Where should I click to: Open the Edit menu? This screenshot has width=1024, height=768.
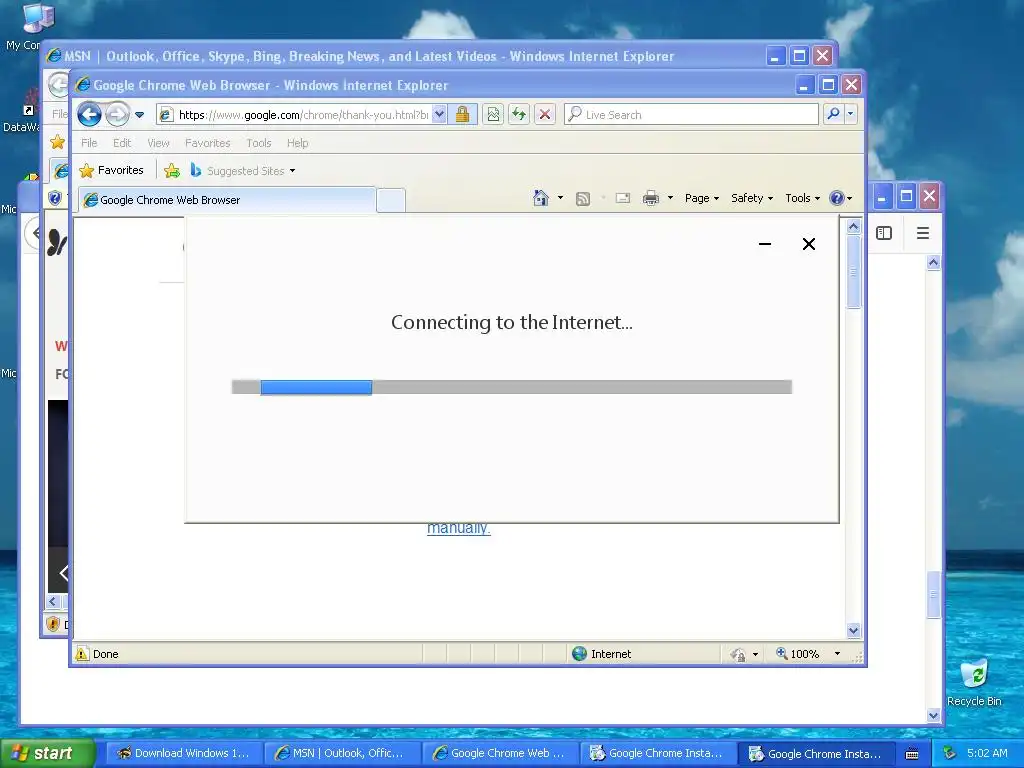(122, 143)
